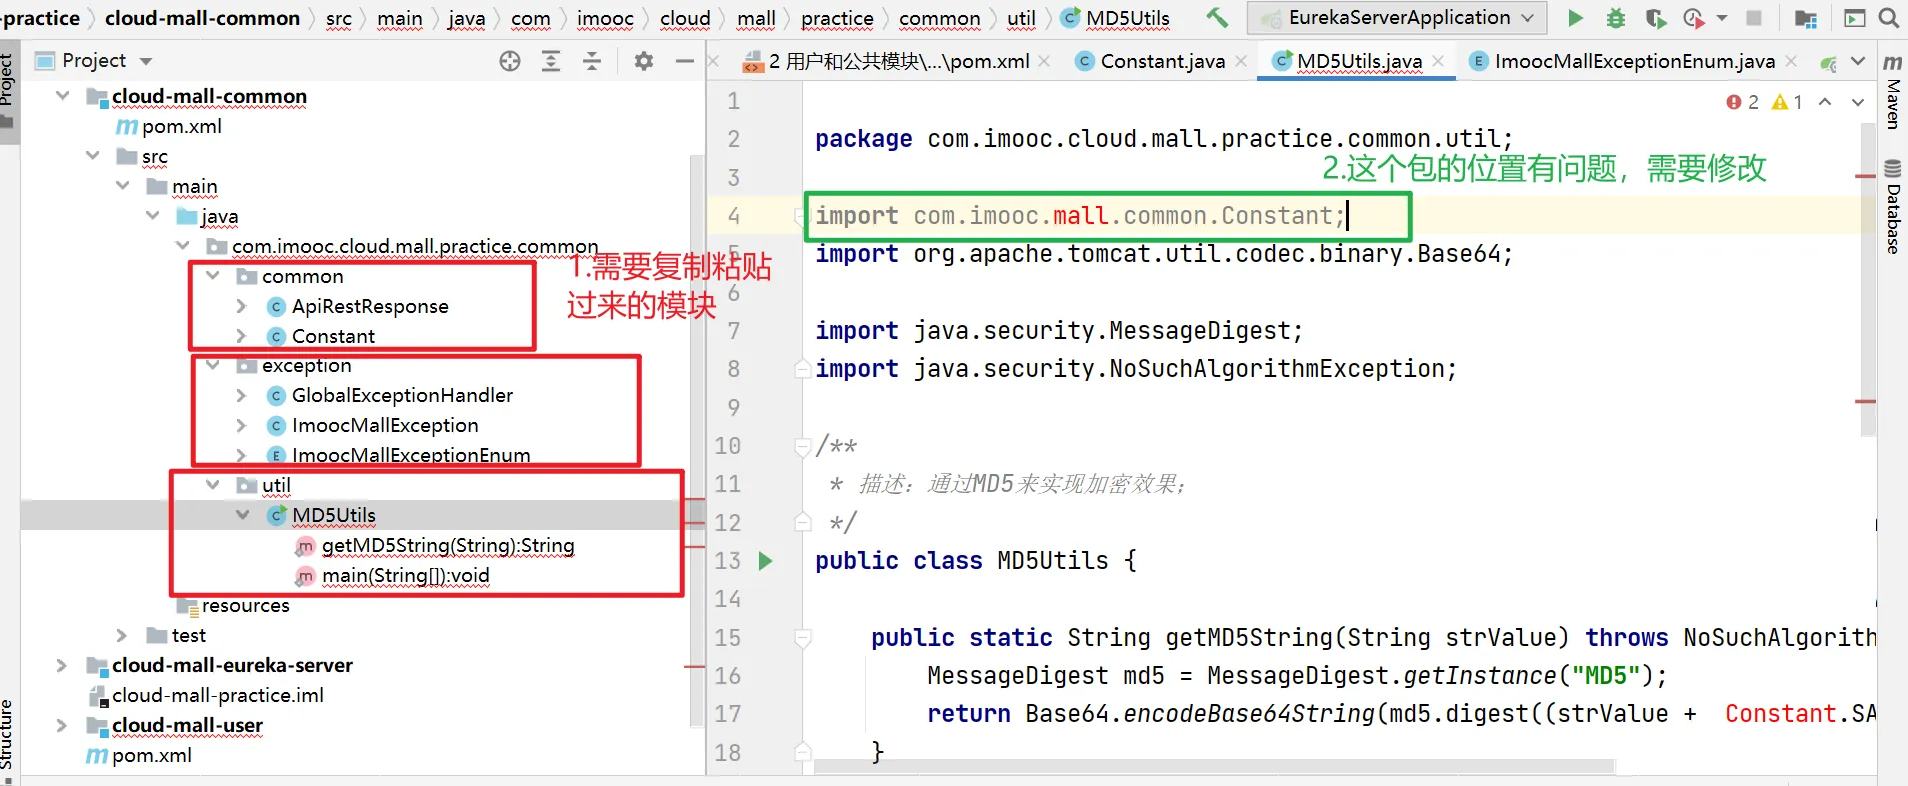Click the run gutter icon beside line 13
Viewport: 1908px width, 786px height.
tap(766, 561)
